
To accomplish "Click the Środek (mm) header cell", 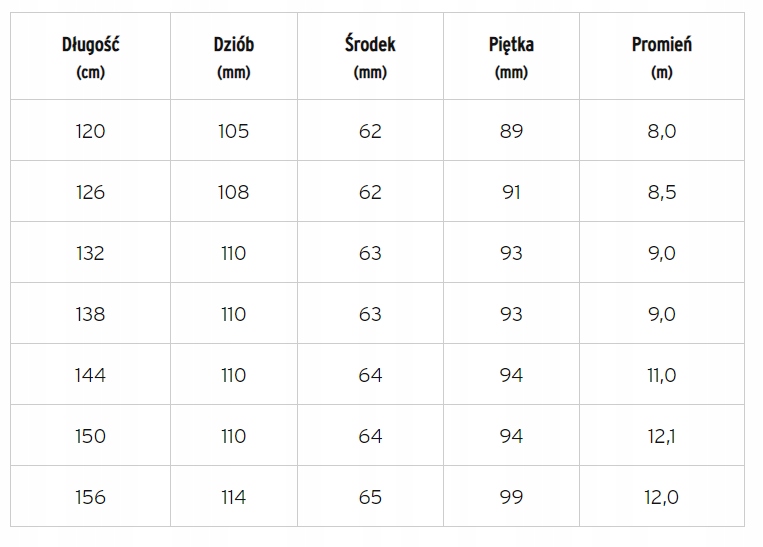I will point(370,56).
